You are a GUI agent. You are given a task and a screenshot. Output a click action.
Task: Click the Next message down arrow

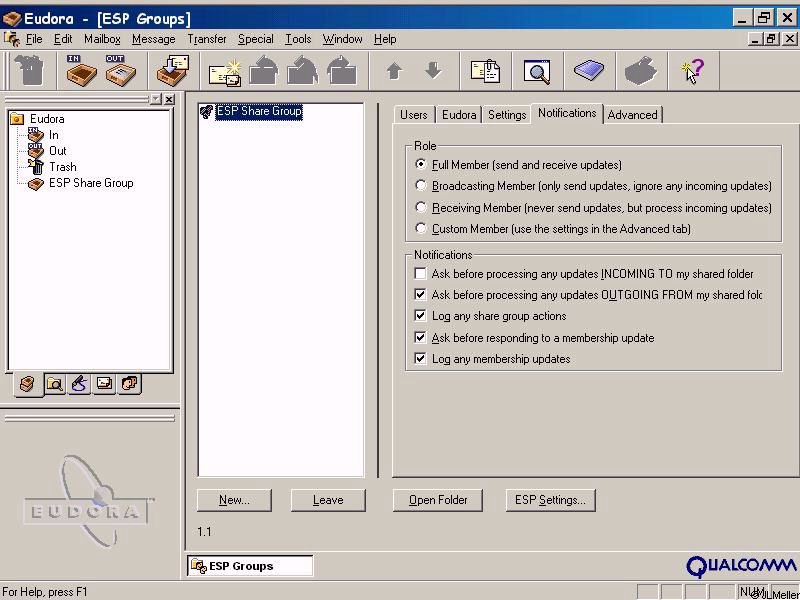pos(433,71)
